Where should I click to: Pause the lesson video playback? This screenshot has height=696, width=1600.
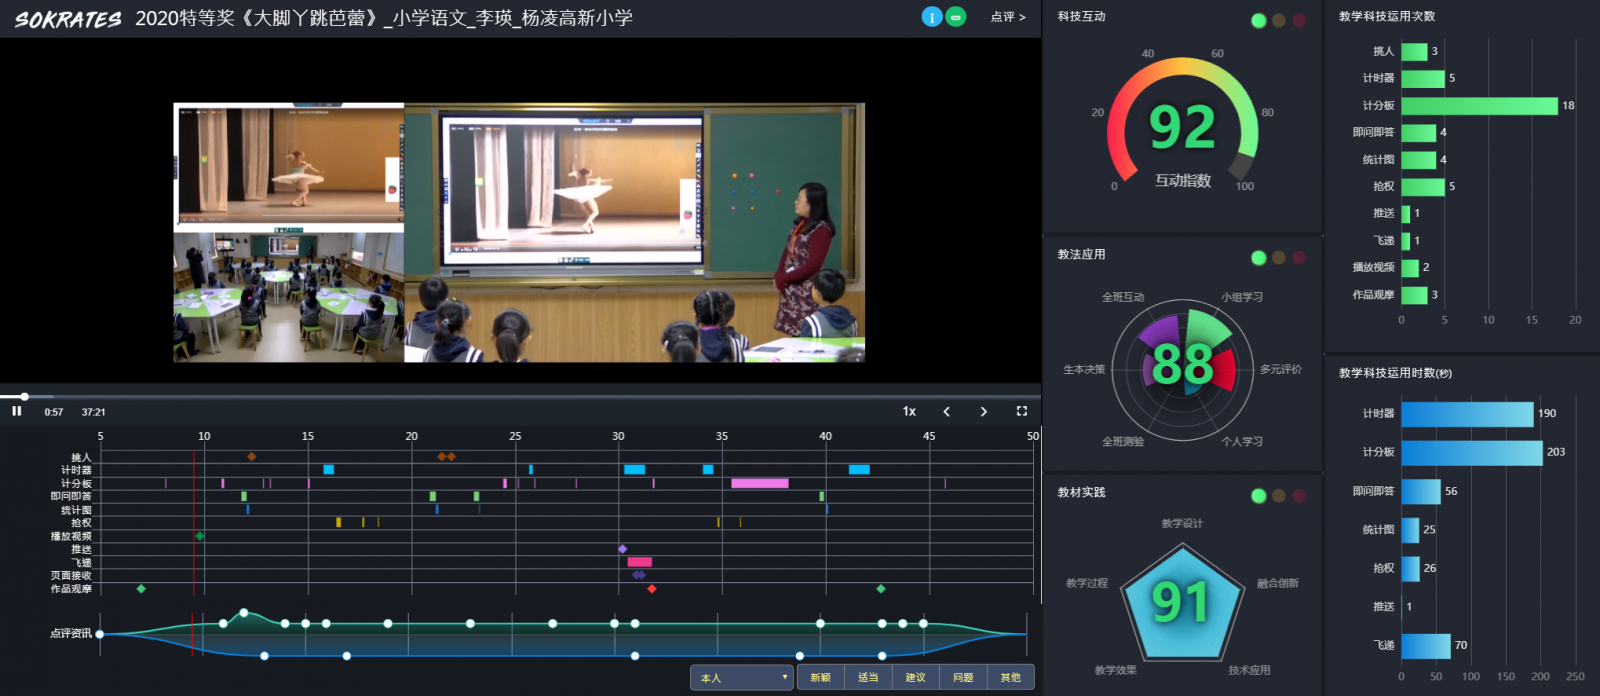click(17, 411)
